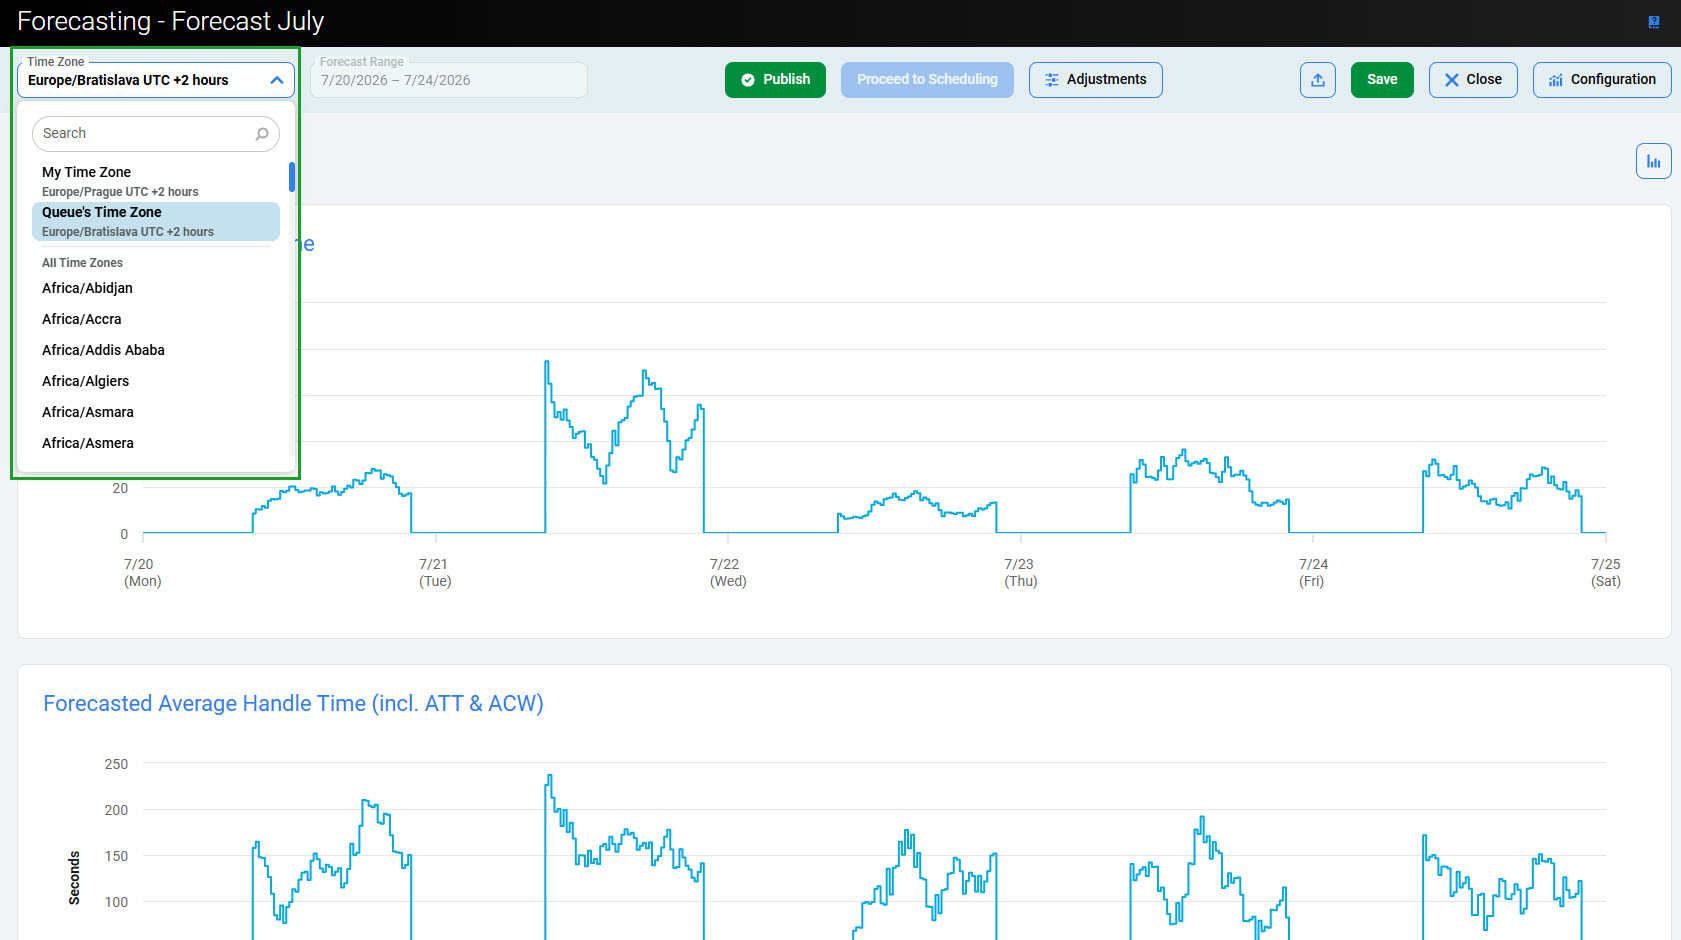Click the Seconds axis label

(x=74, y=878)
